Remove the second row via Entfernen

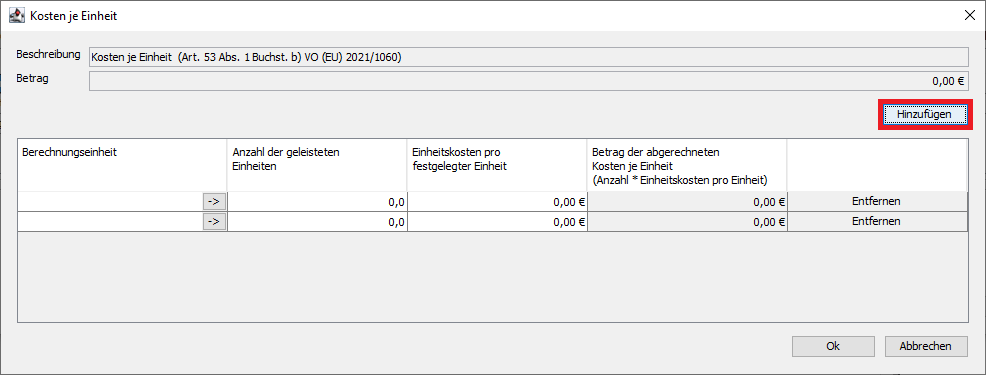(877, 221)
